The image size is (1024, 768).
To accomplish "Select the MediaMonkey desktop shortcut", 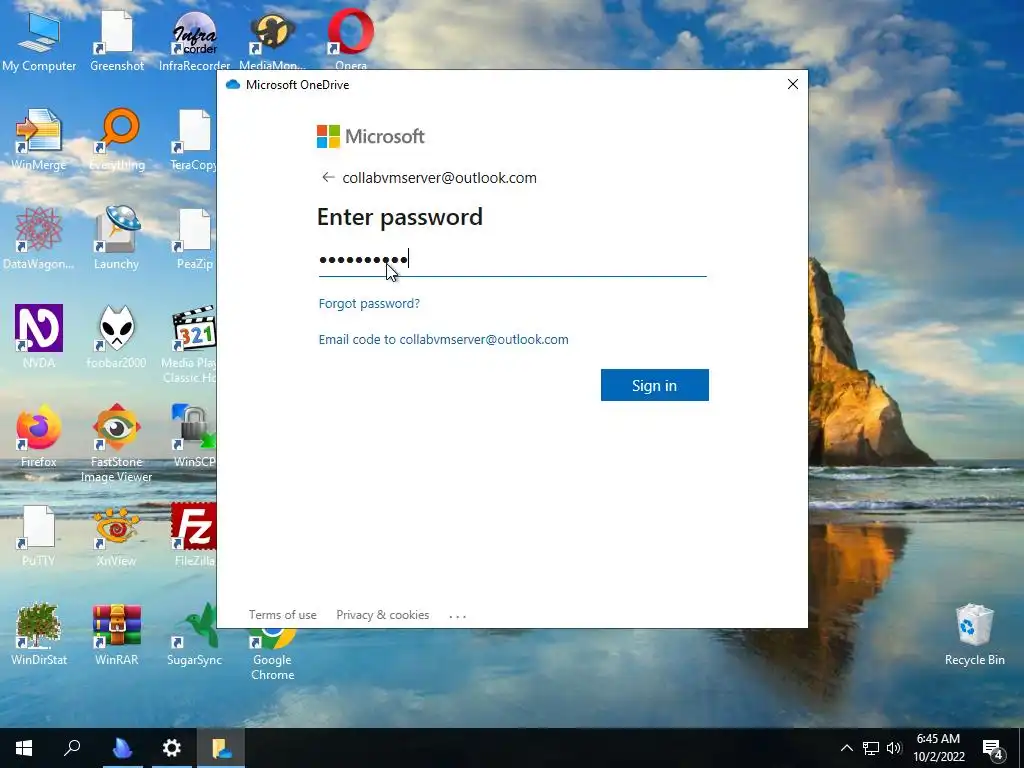I will [272, 40].
